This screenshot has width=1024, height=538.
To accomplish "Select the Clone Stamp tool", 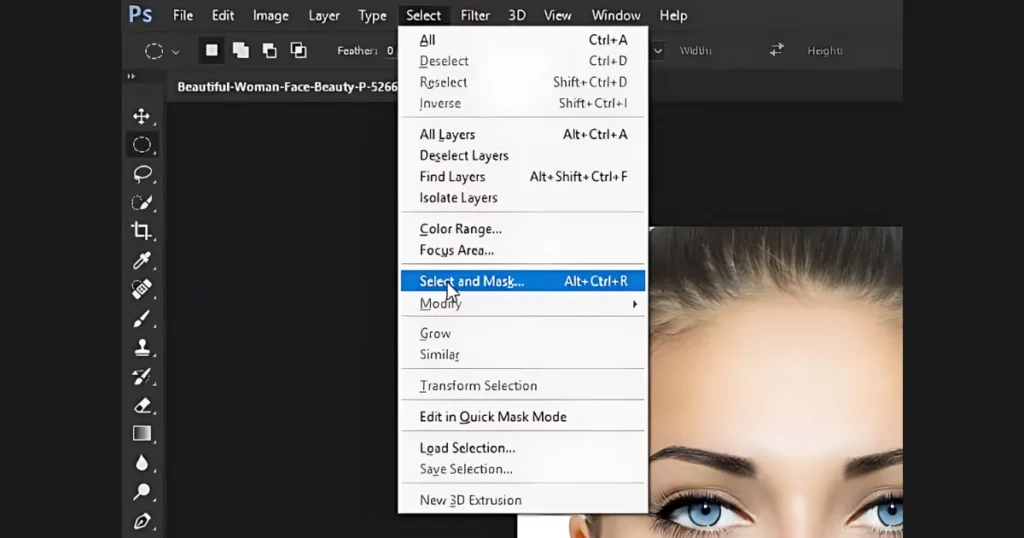I will coord(142,347).
